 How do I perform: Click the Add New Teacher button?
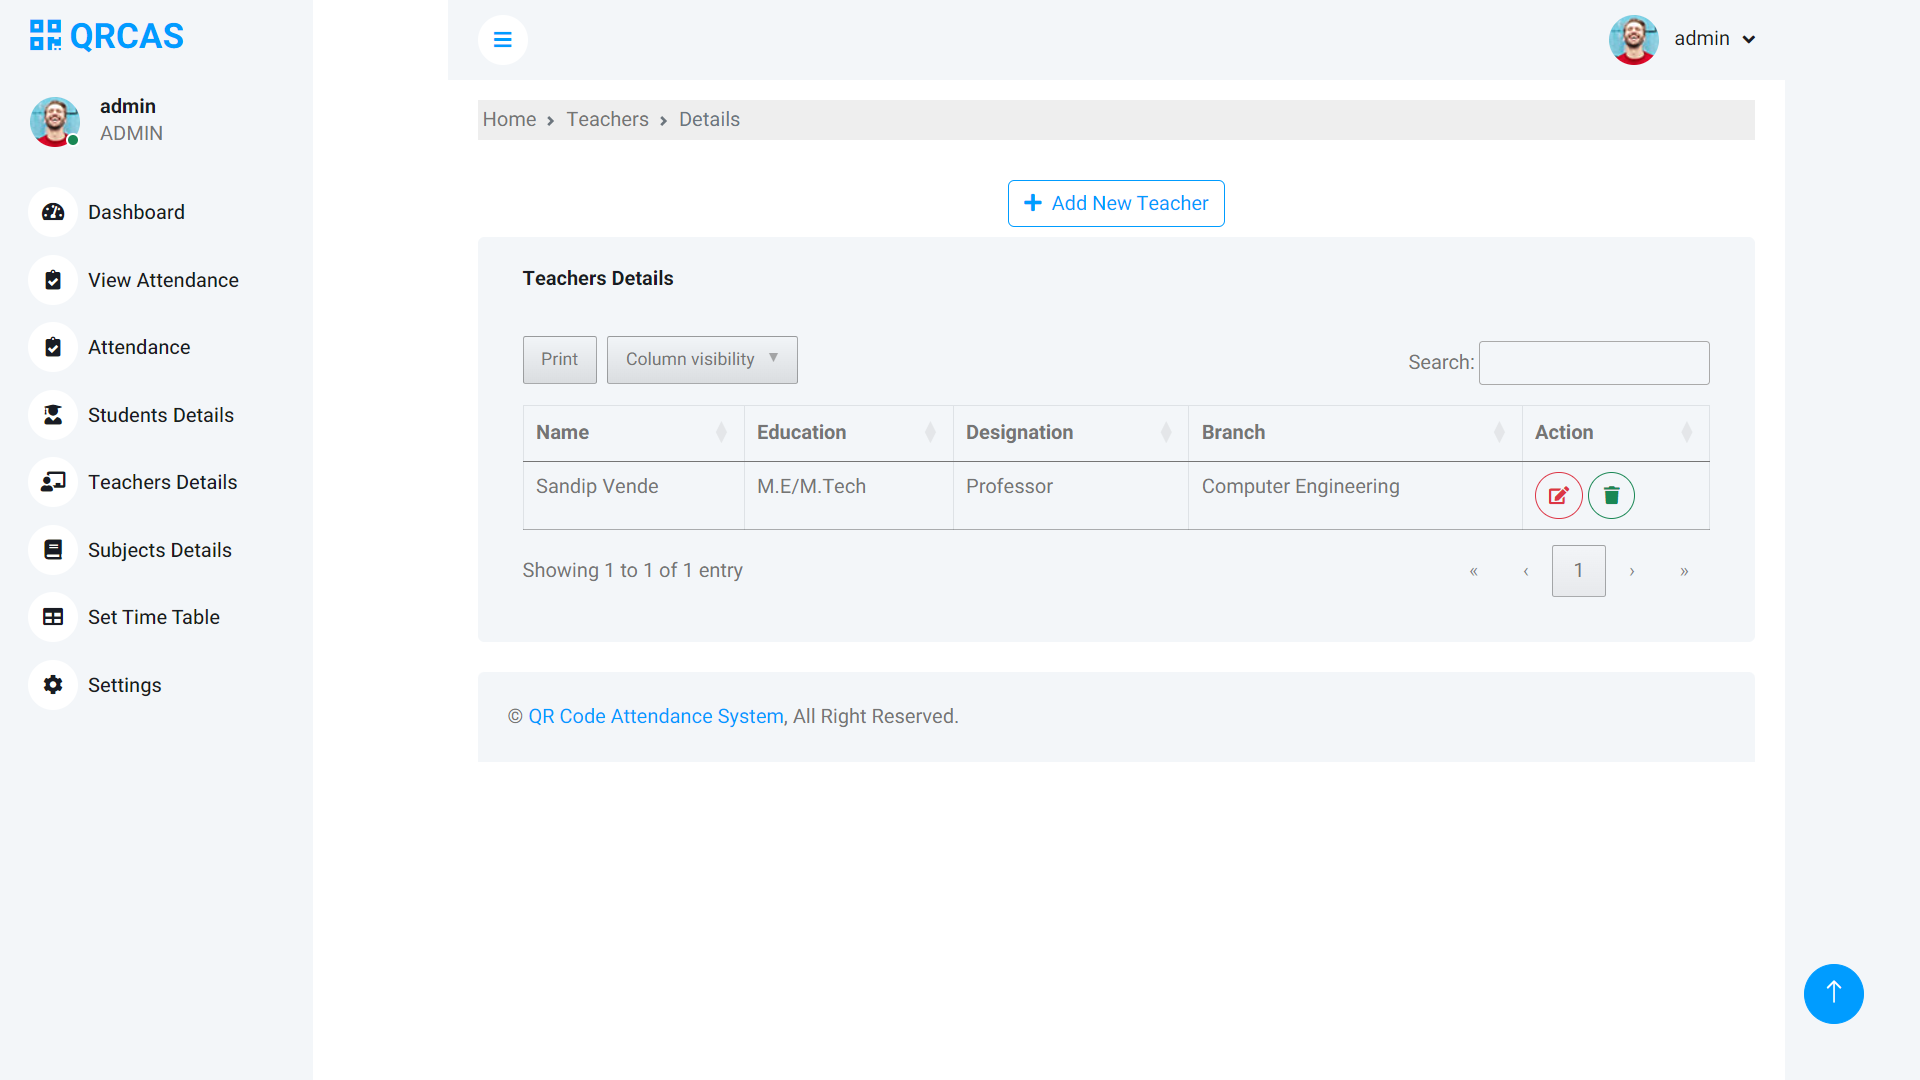(x=1115, y=203)
